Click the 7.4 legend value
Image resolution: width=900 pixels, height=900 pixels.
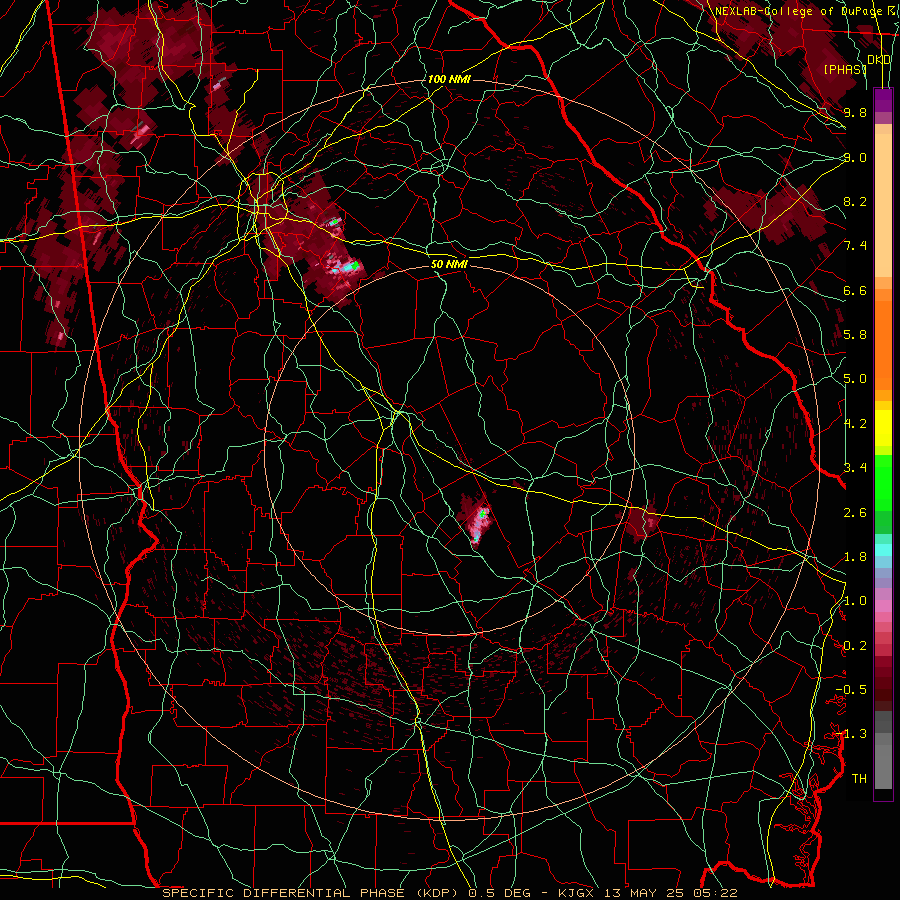[x=855, y=246]
